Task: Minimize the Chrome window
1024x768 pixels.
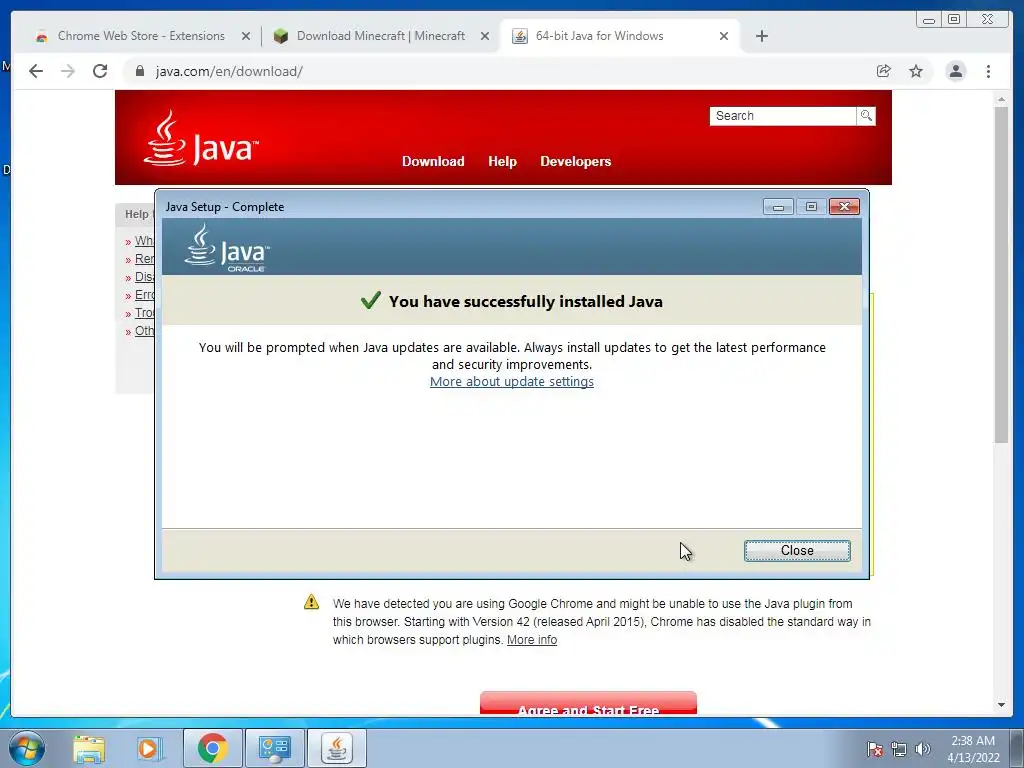Action: click(929, 20)
